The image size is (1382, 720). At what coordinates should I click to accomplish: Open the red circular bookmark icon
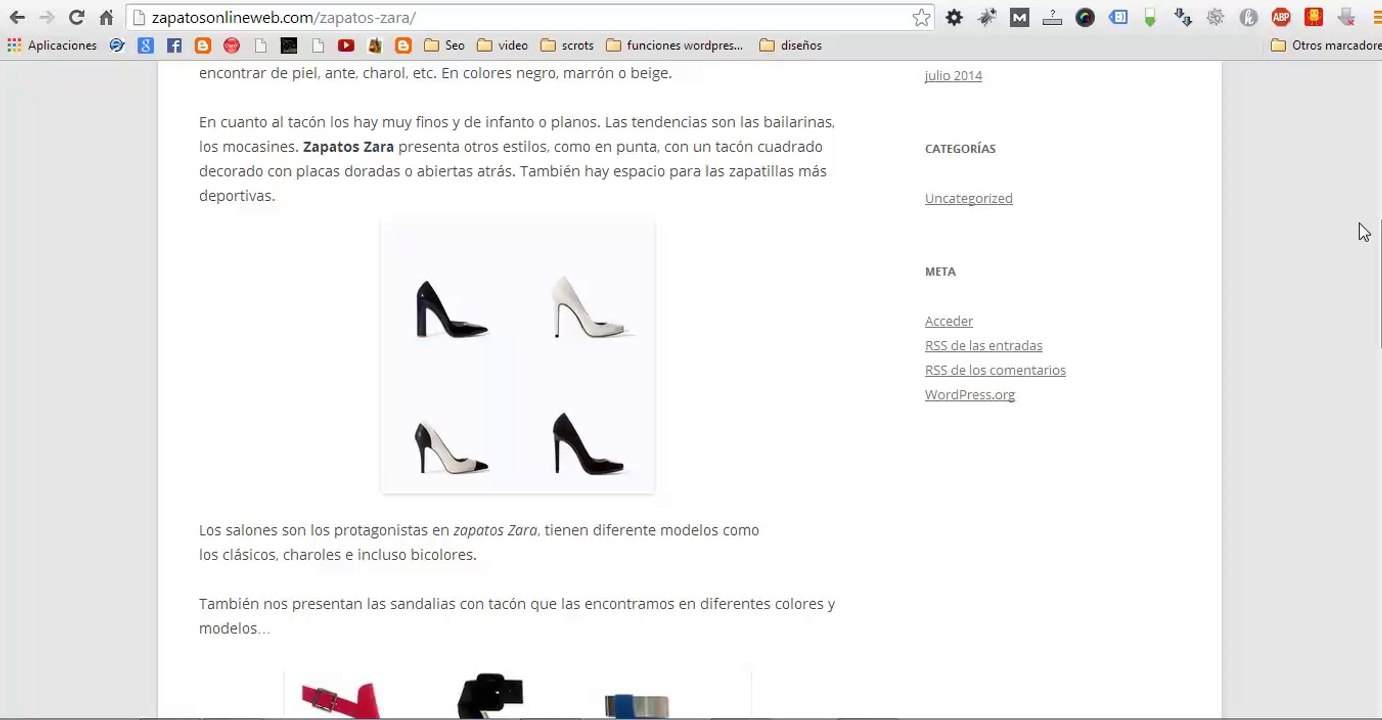click(x=232, y=45)
